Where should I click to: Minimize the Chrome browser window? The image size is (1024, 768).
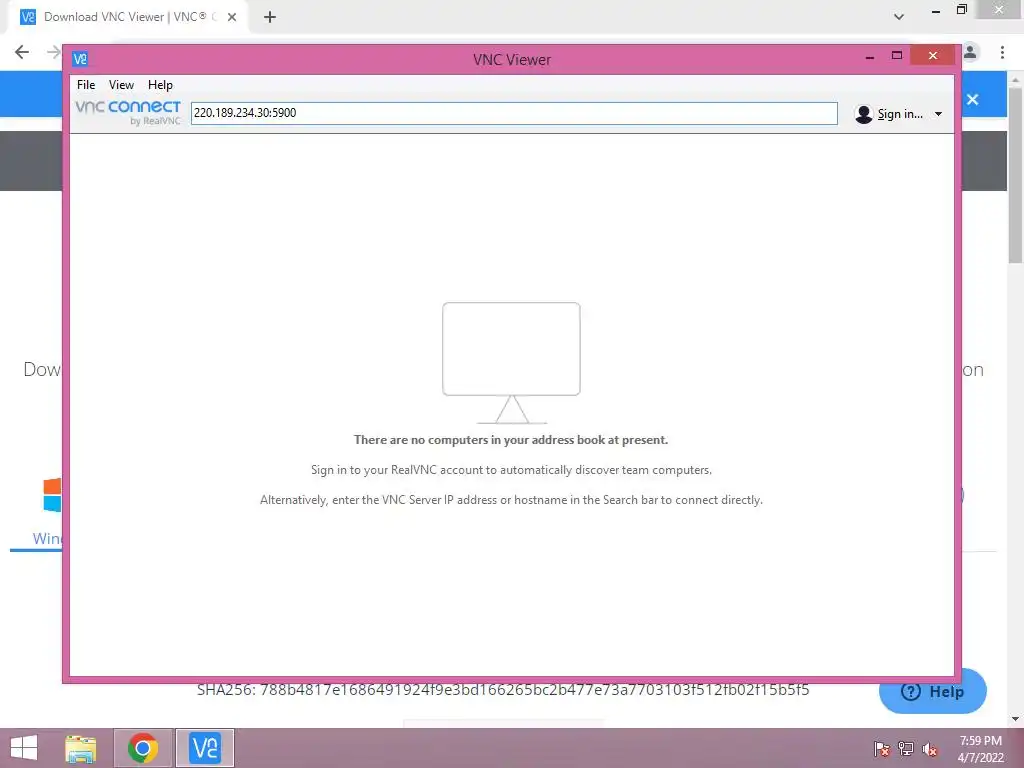(936, 11)
